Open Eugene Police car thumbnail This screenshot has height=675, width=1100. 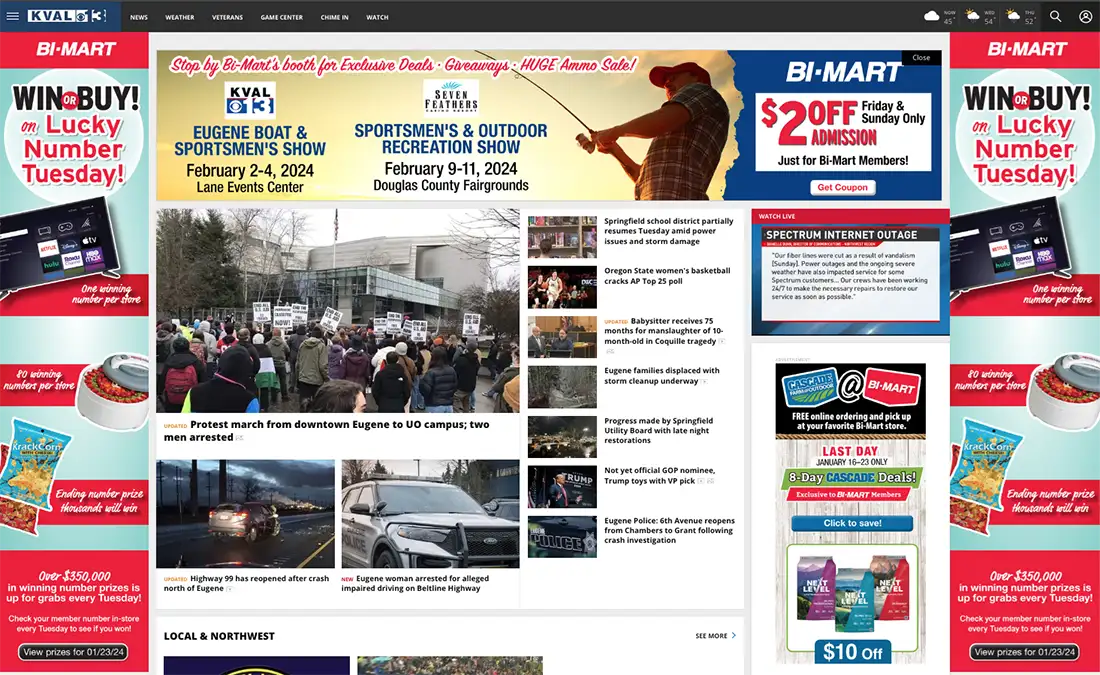click(x=562, y=537)
